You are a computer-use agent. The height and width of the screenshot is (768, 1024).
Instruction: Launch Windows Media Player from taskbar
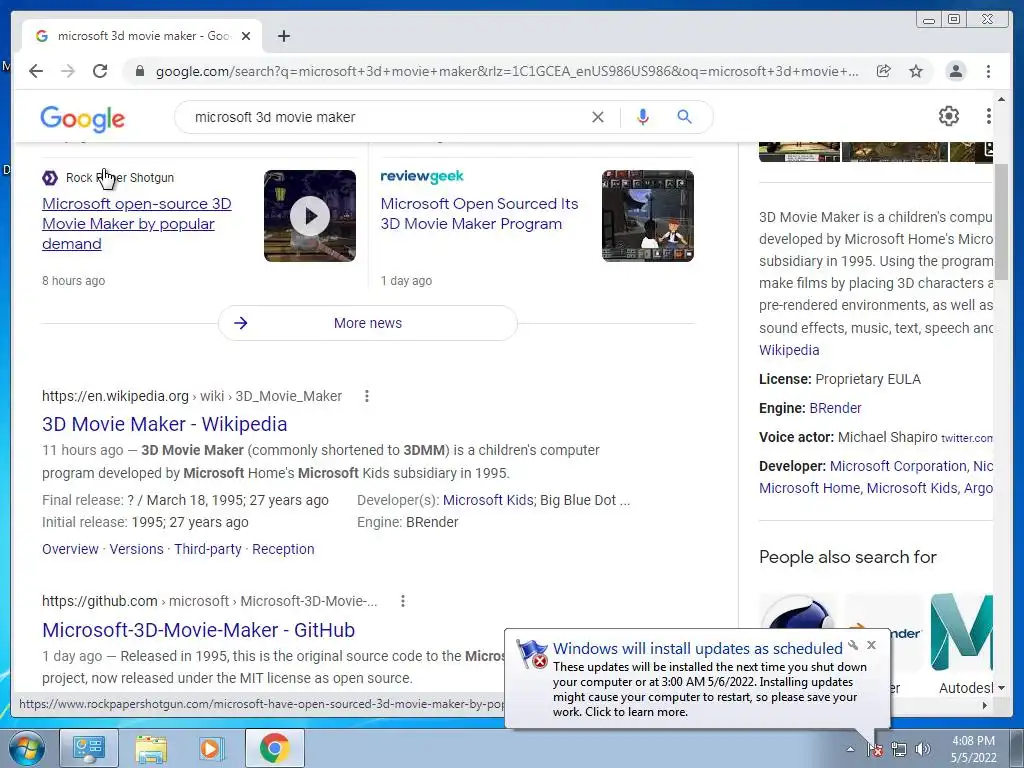(x=210, y=748)
